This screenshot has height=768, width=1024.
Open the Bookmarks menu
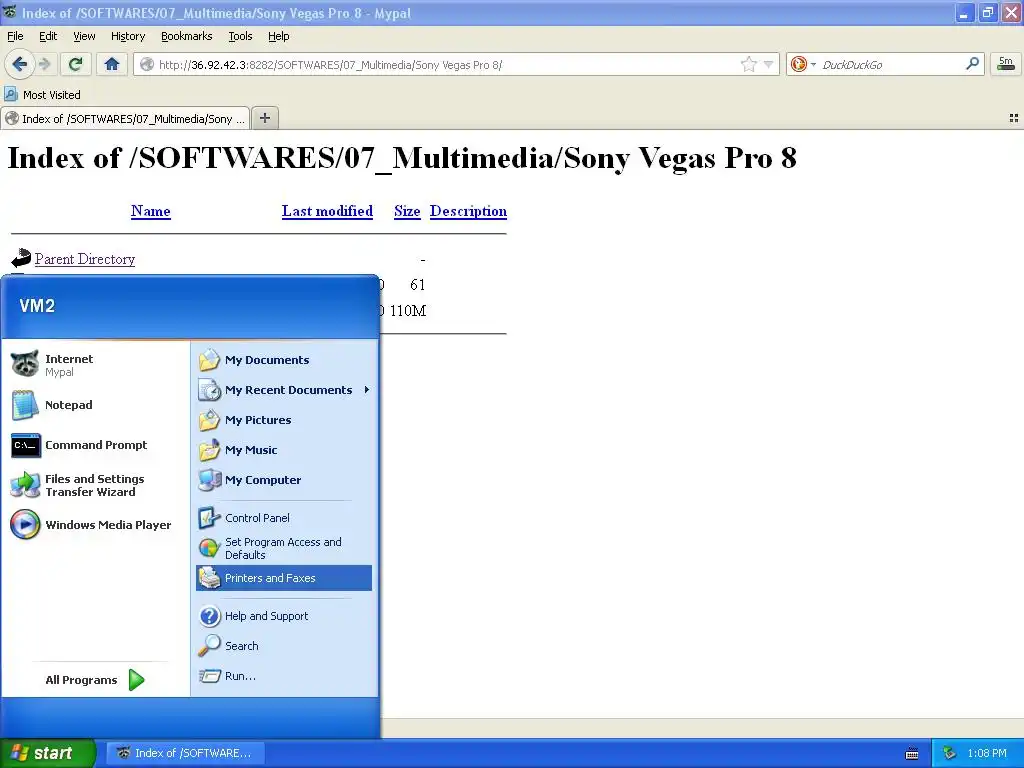point(186,36)
